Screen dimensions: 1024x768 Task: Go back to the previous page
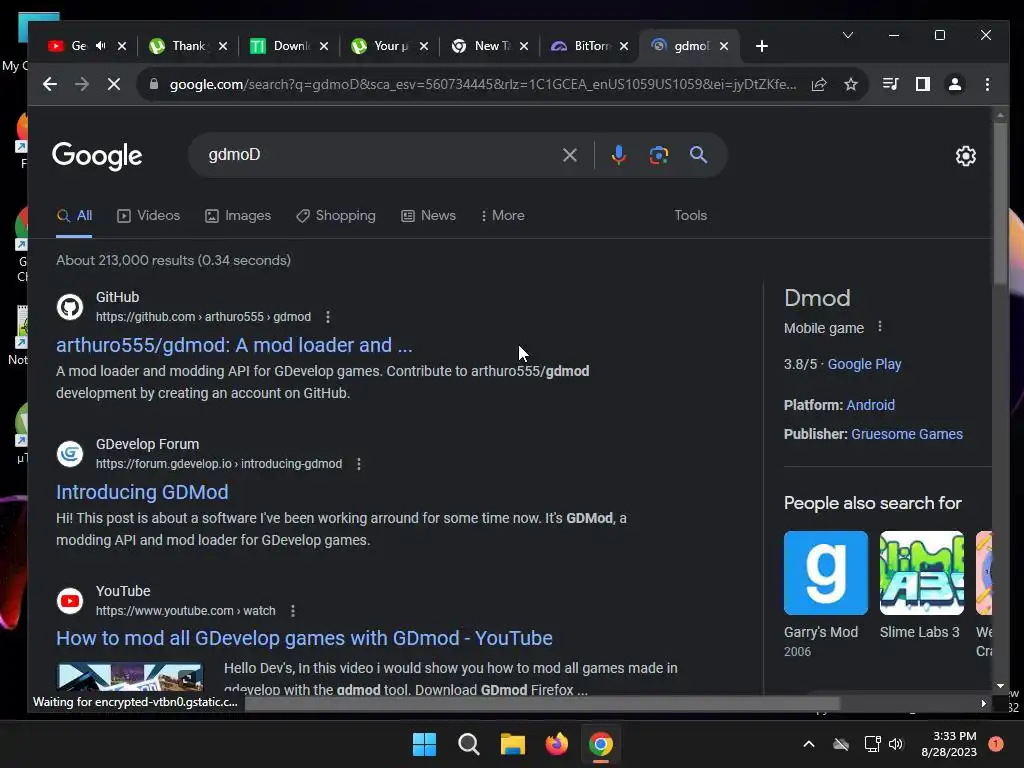tap(50, 84)
